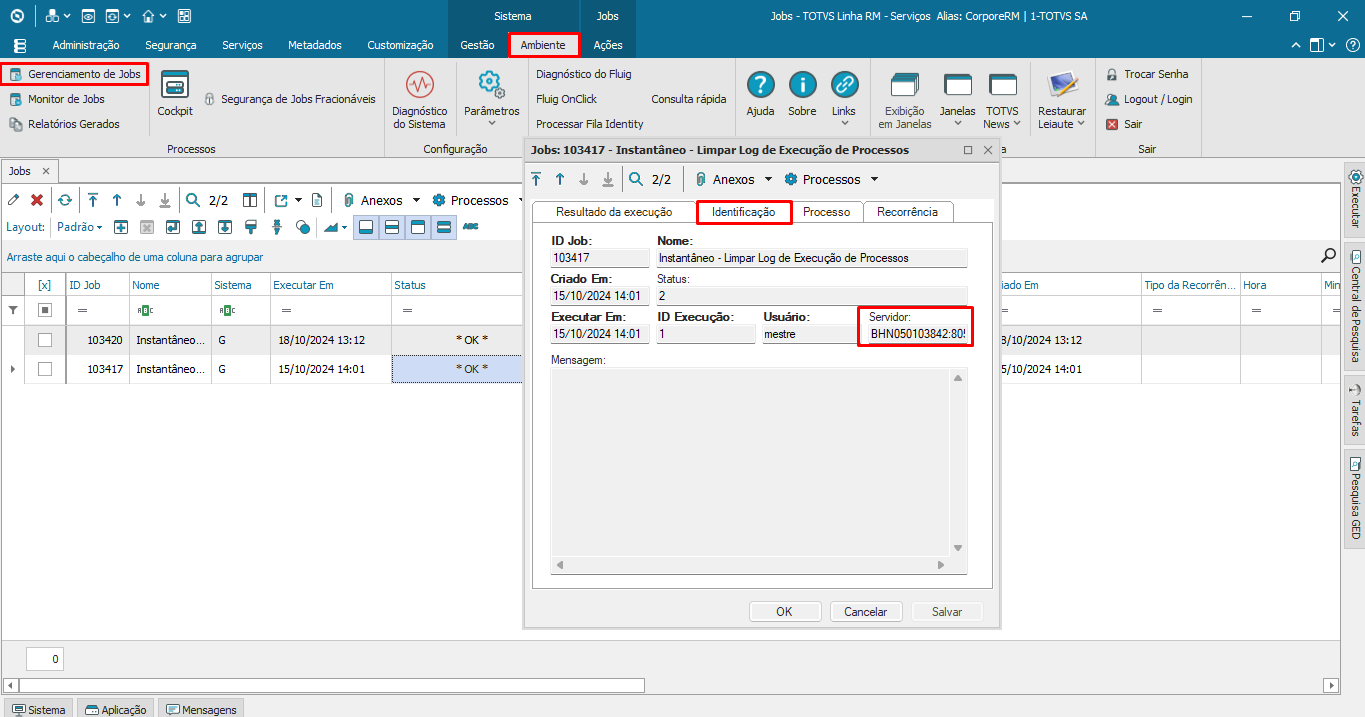Expand Processos dropdown in the dialog toolbar

click(874, 179)
